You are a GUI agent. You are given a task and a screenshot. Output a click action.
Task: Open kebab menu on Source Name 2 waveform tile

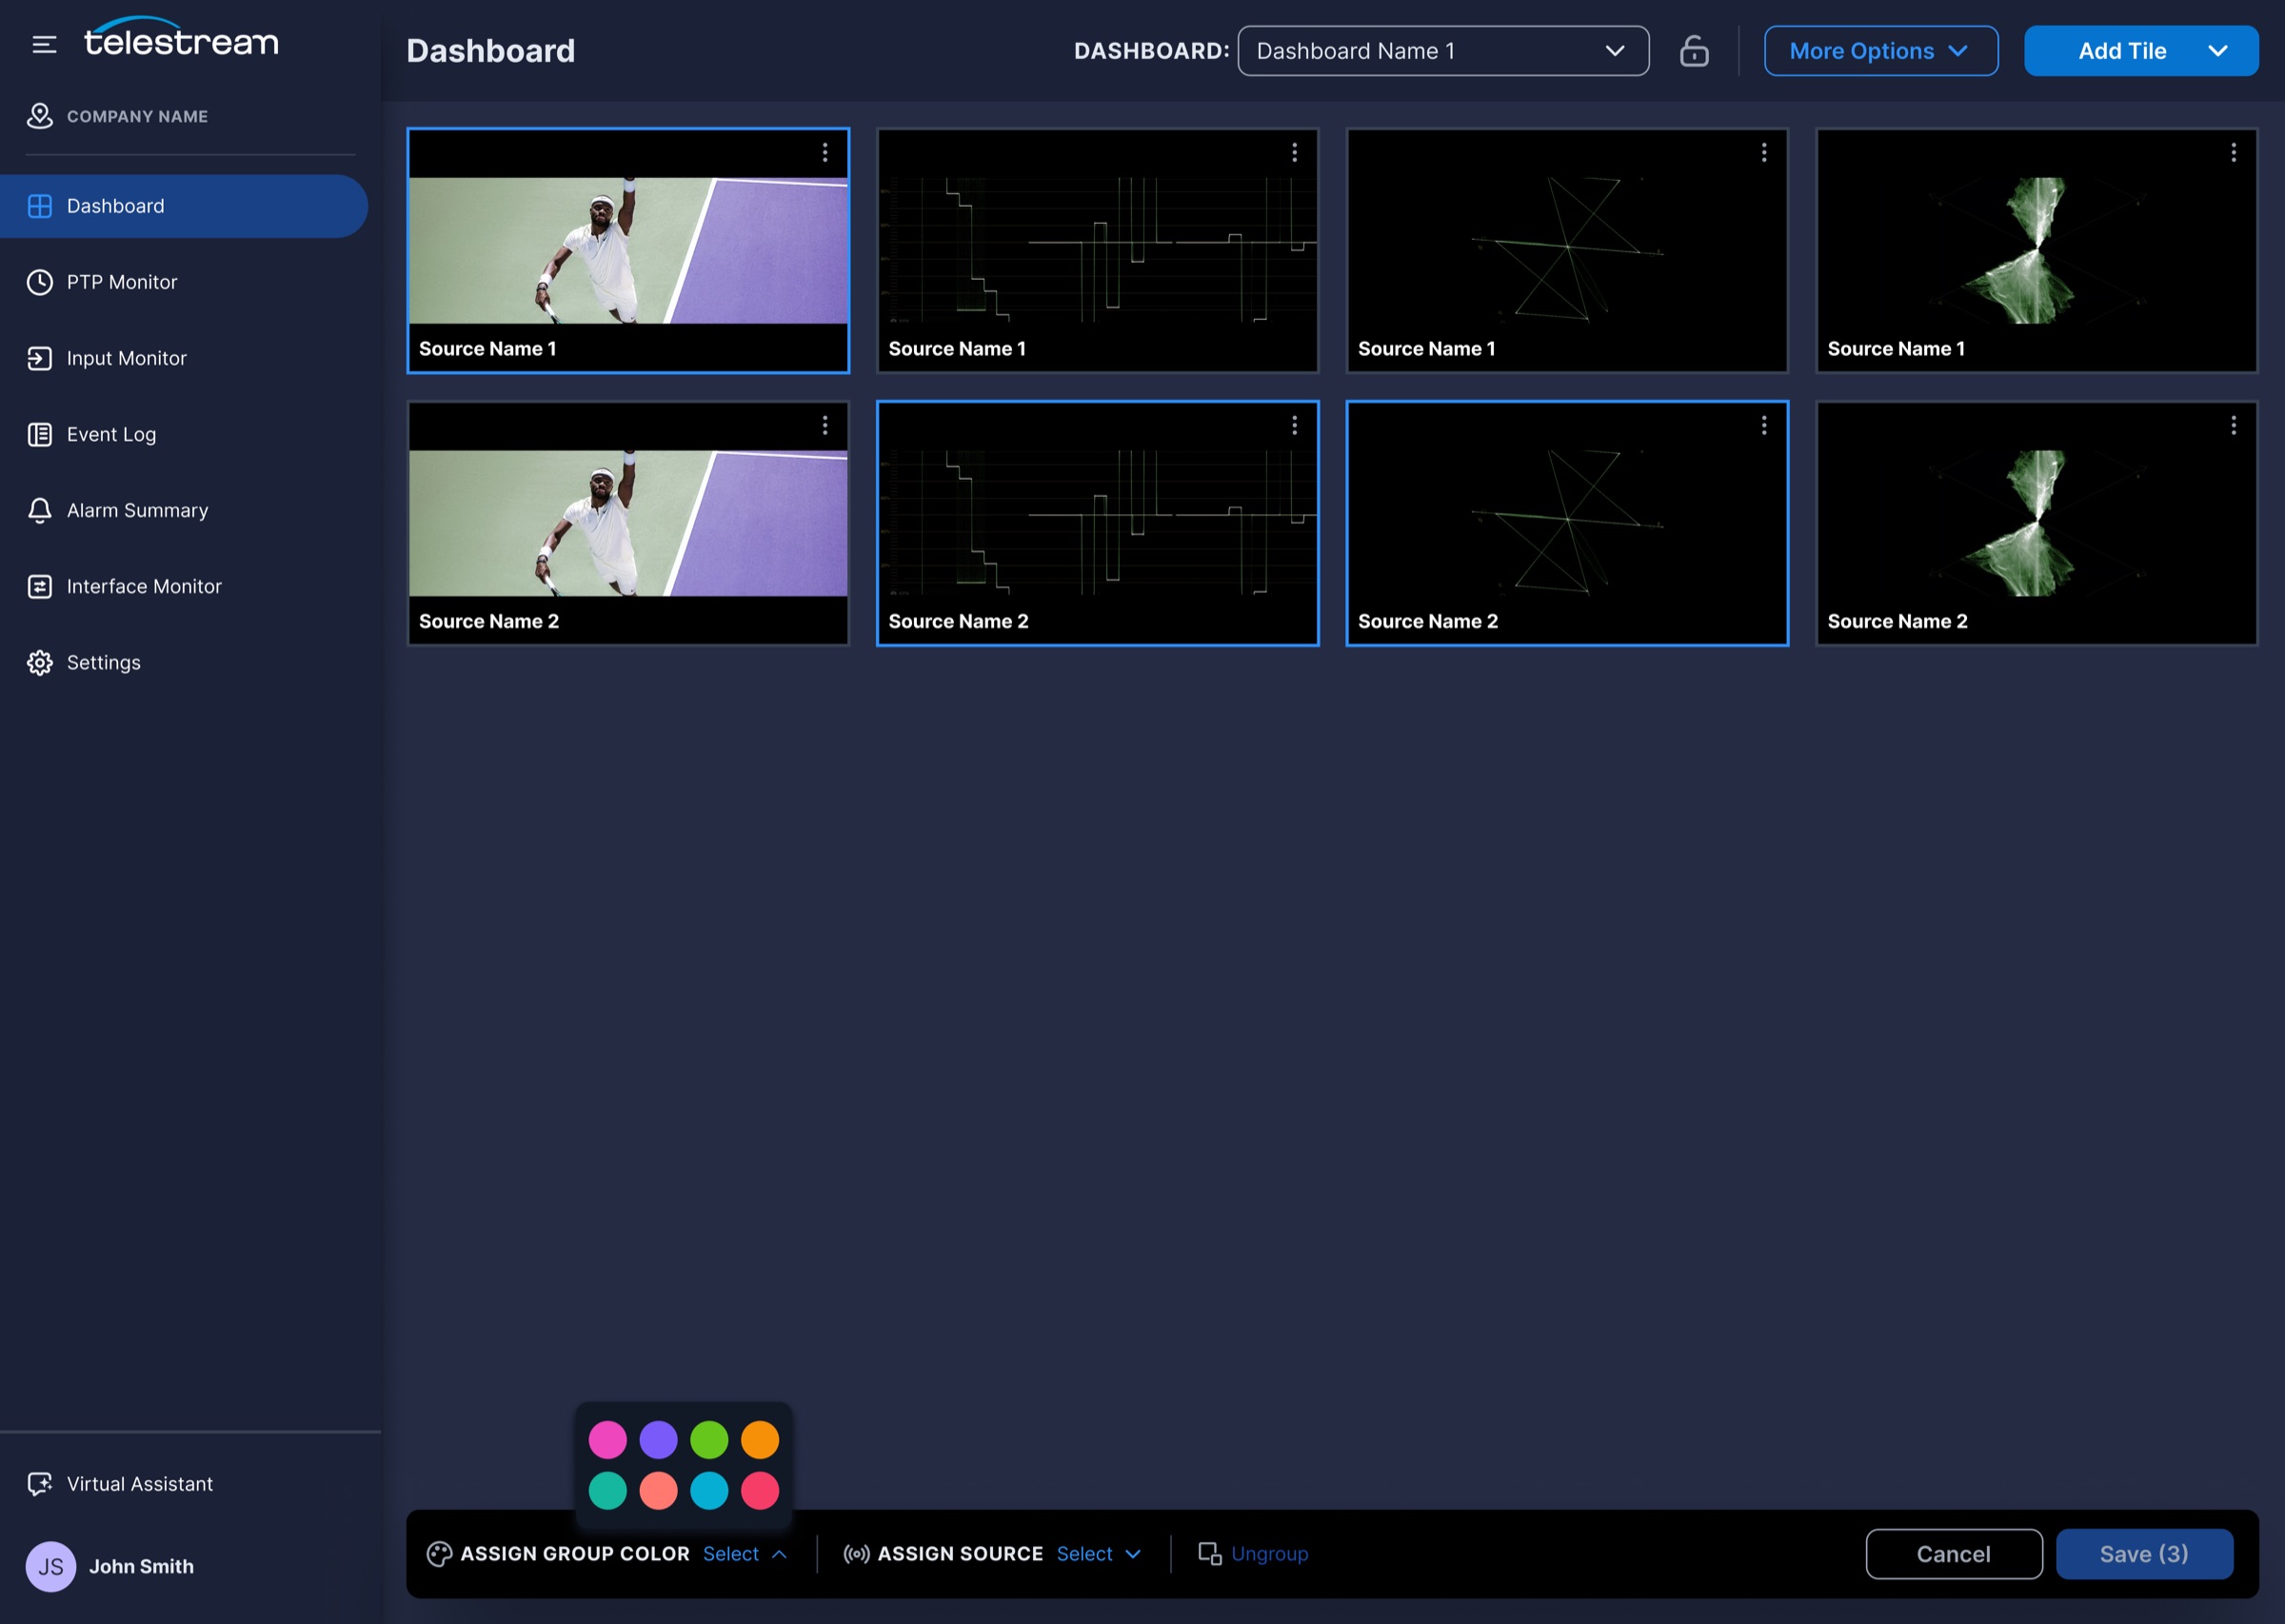1294,425
